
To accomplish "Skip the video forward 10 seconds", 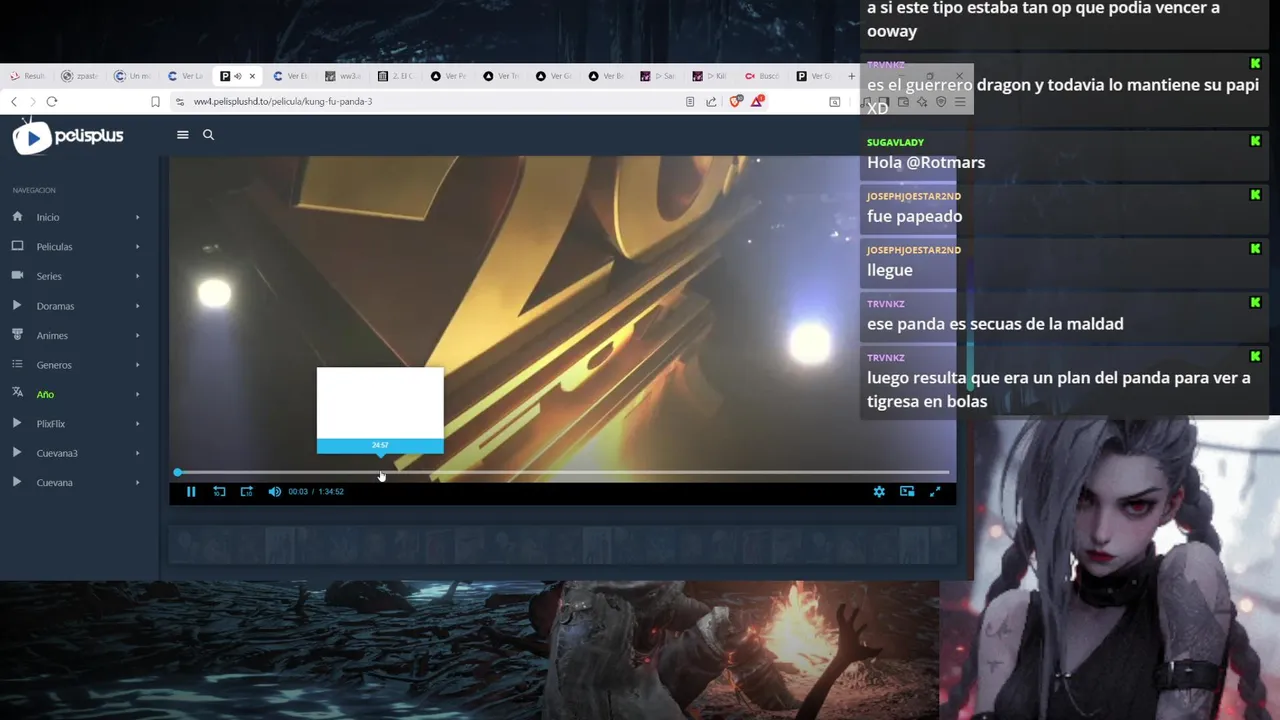I will tap(247, 491).
